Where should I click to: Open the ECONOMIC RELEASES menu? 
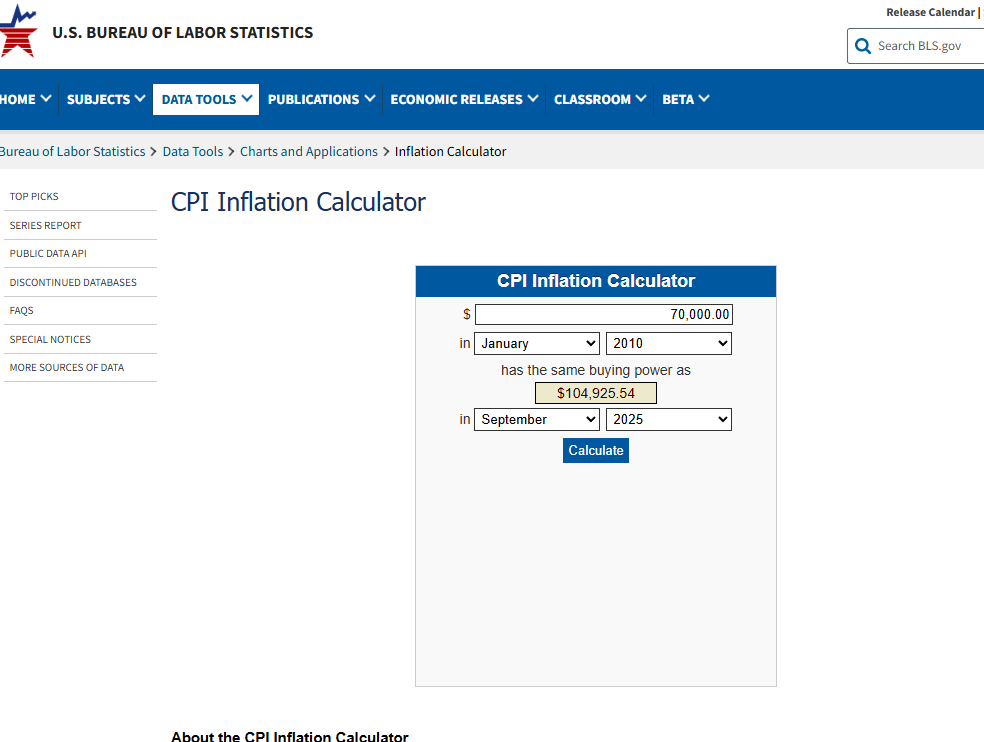pos(464,99)
